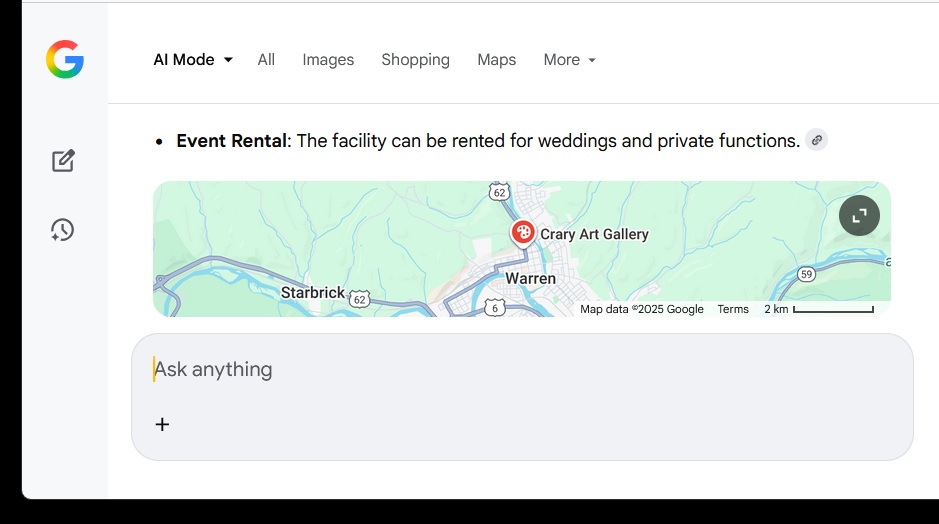This screenshot has height=524, width=939.
Task: Go to the Maps tab
Action: pyautogui.click(x=496, y=60)
